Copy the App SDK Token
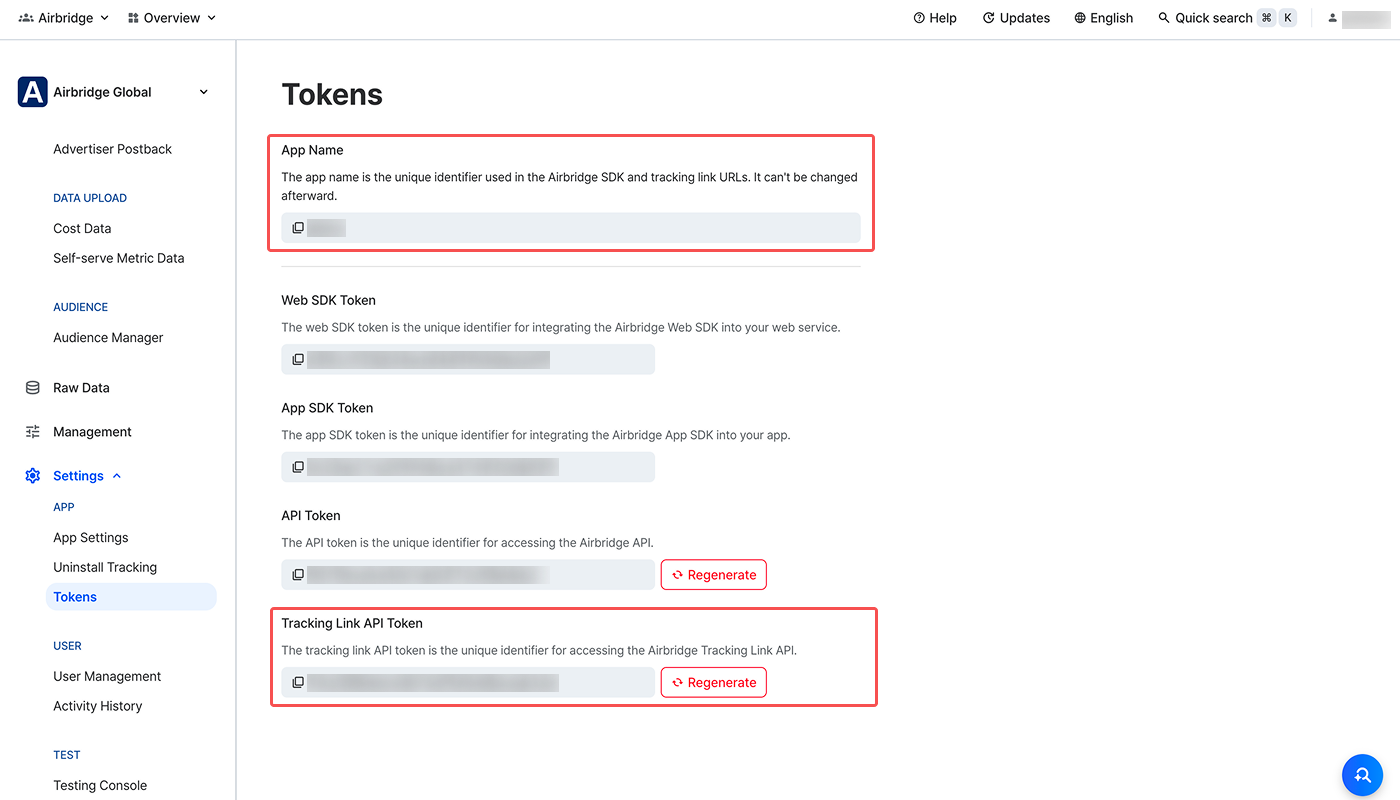1400x800 pixels. [x=298, y=467]
